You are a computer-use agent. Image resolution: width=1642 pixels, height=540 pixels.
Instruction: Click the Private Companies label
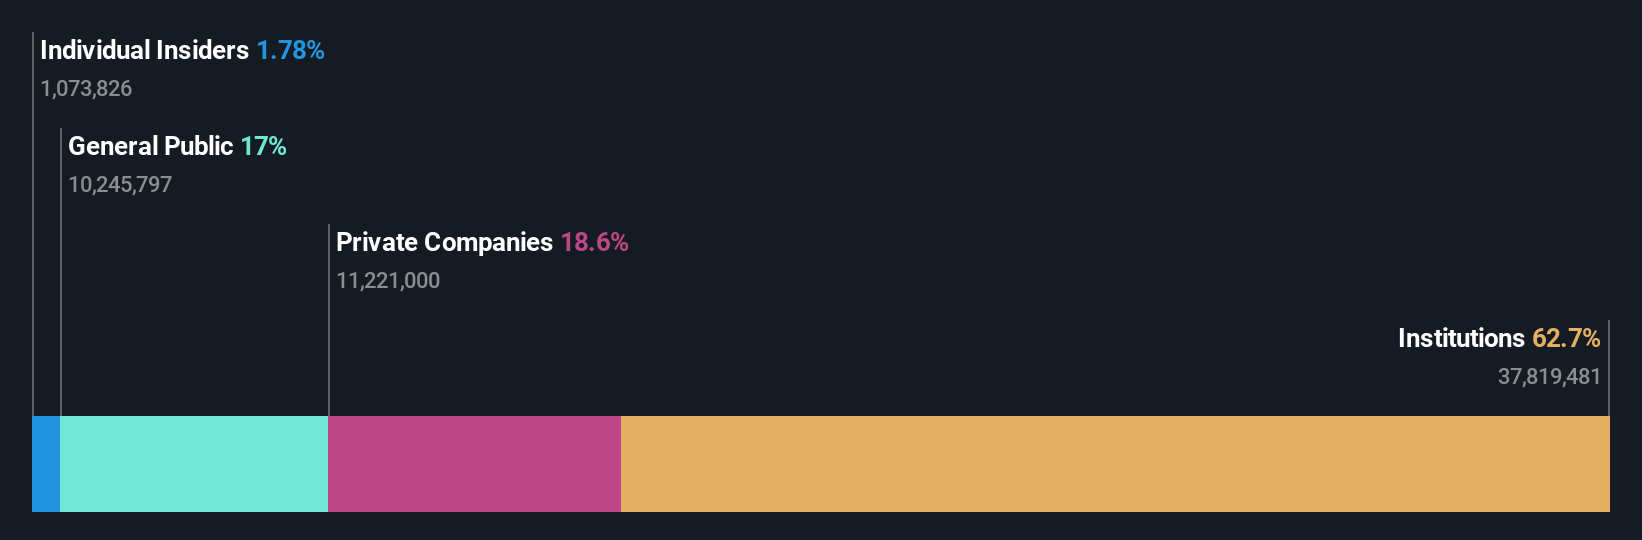point(444,242)
